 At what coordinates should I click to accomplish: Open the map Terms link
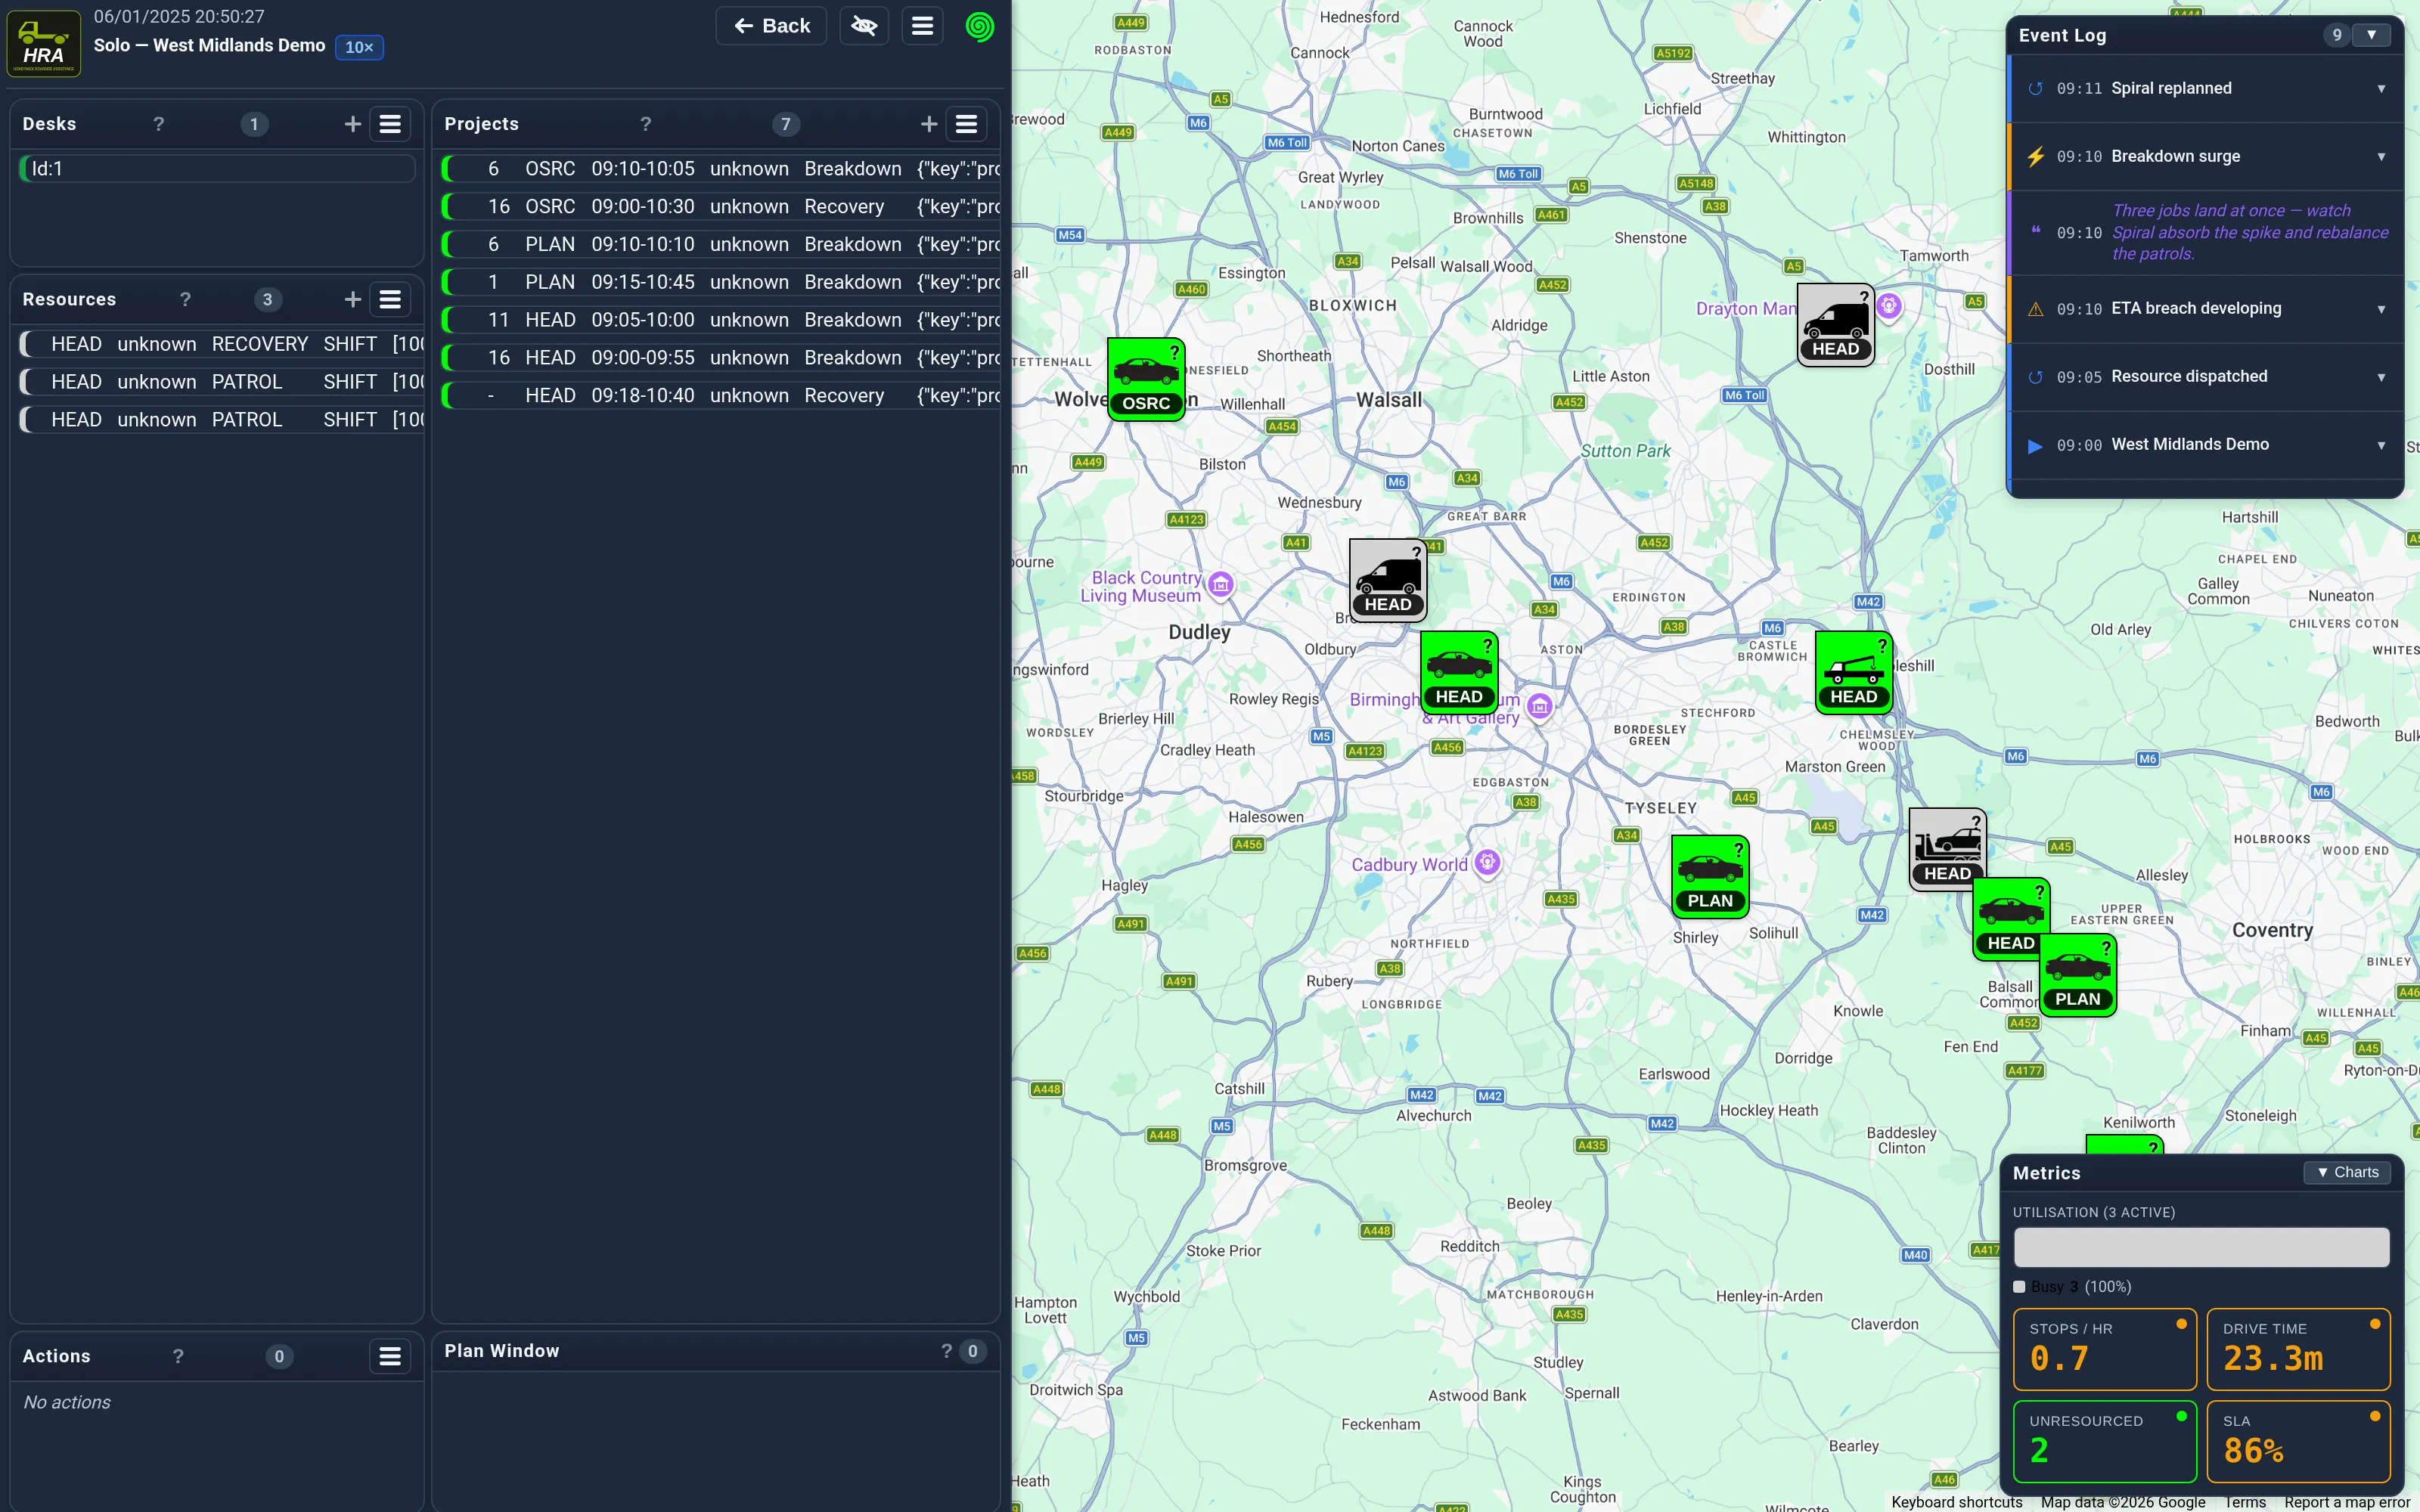tap(2245, 1502)
